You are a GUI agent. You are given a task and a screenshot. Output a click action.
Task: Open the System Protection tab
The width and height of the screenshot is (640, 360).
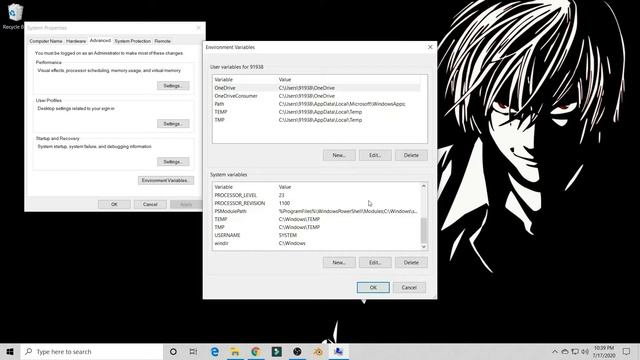click(133, 41)
